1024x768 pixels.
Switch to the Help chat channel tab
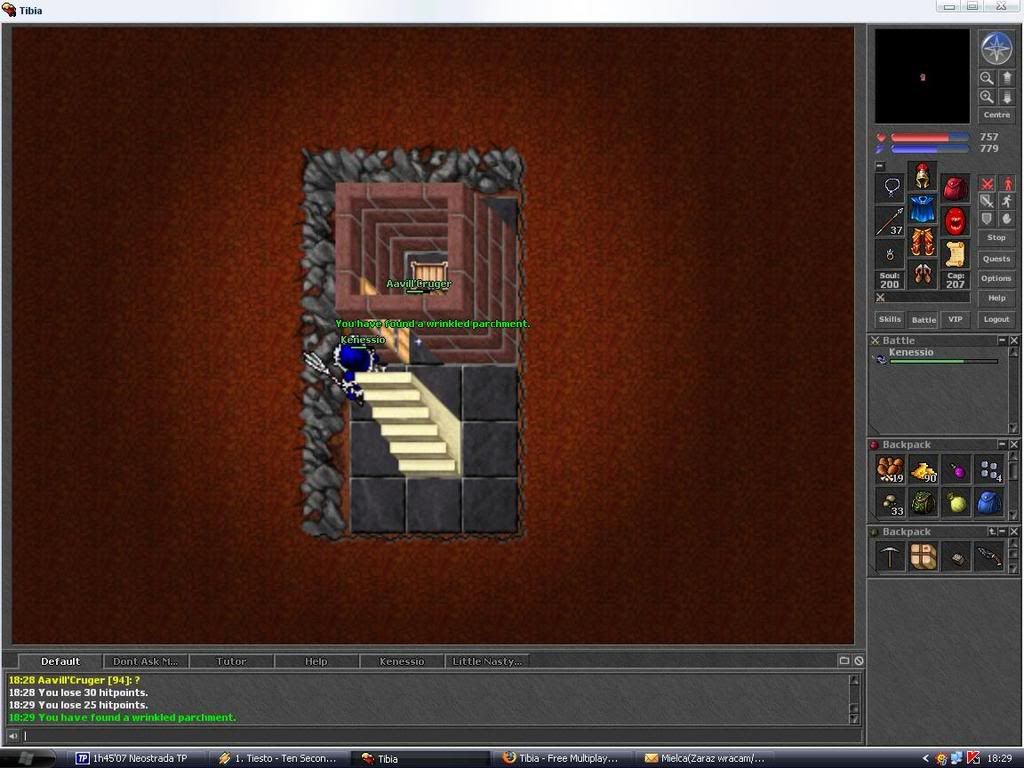316,661
